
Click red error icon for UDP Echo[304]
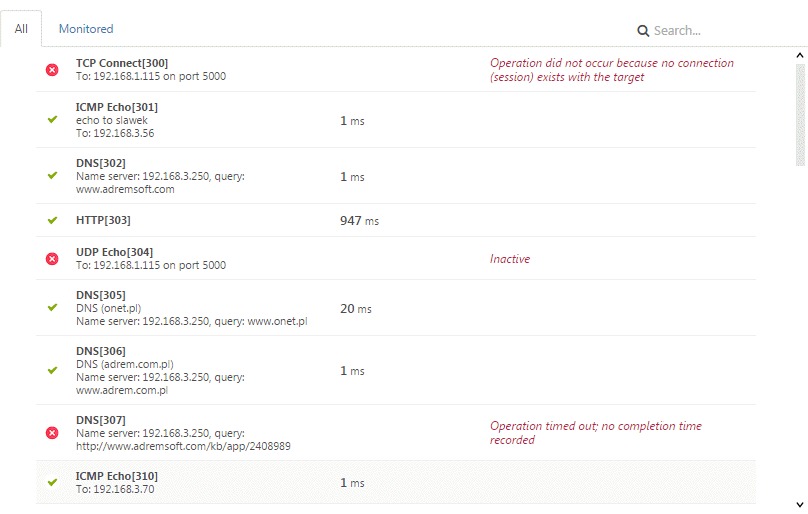click(52, 259)
